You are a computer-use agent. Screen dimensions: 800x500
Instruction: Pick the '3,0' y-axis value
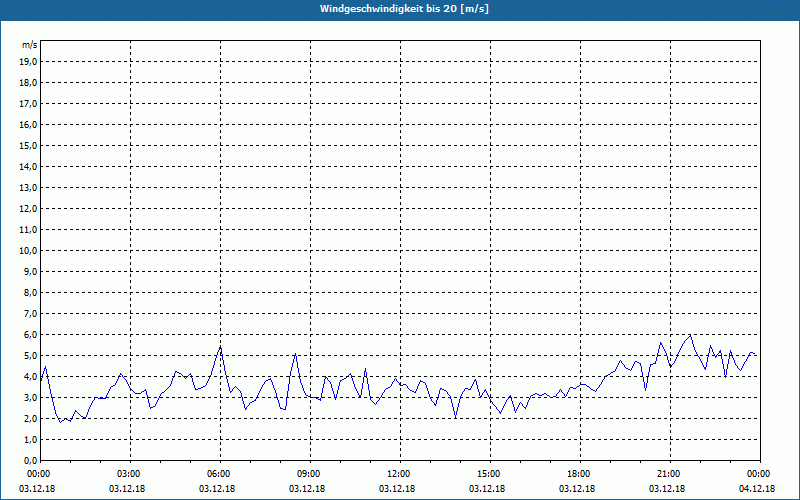tap(30, 397)
